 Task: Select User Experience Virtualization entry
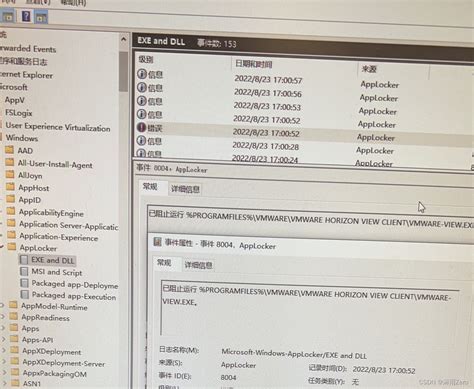(58, 127)
